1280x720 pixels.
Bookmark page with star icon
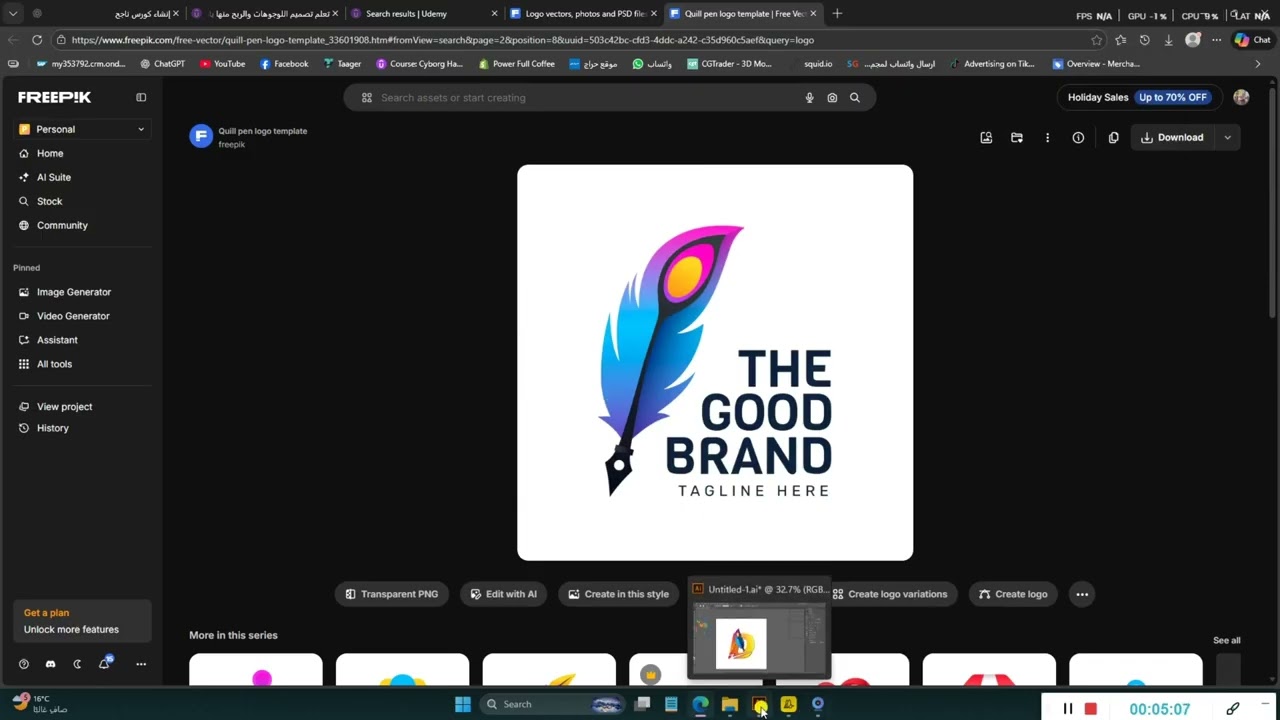click(x=1097, y=40)
